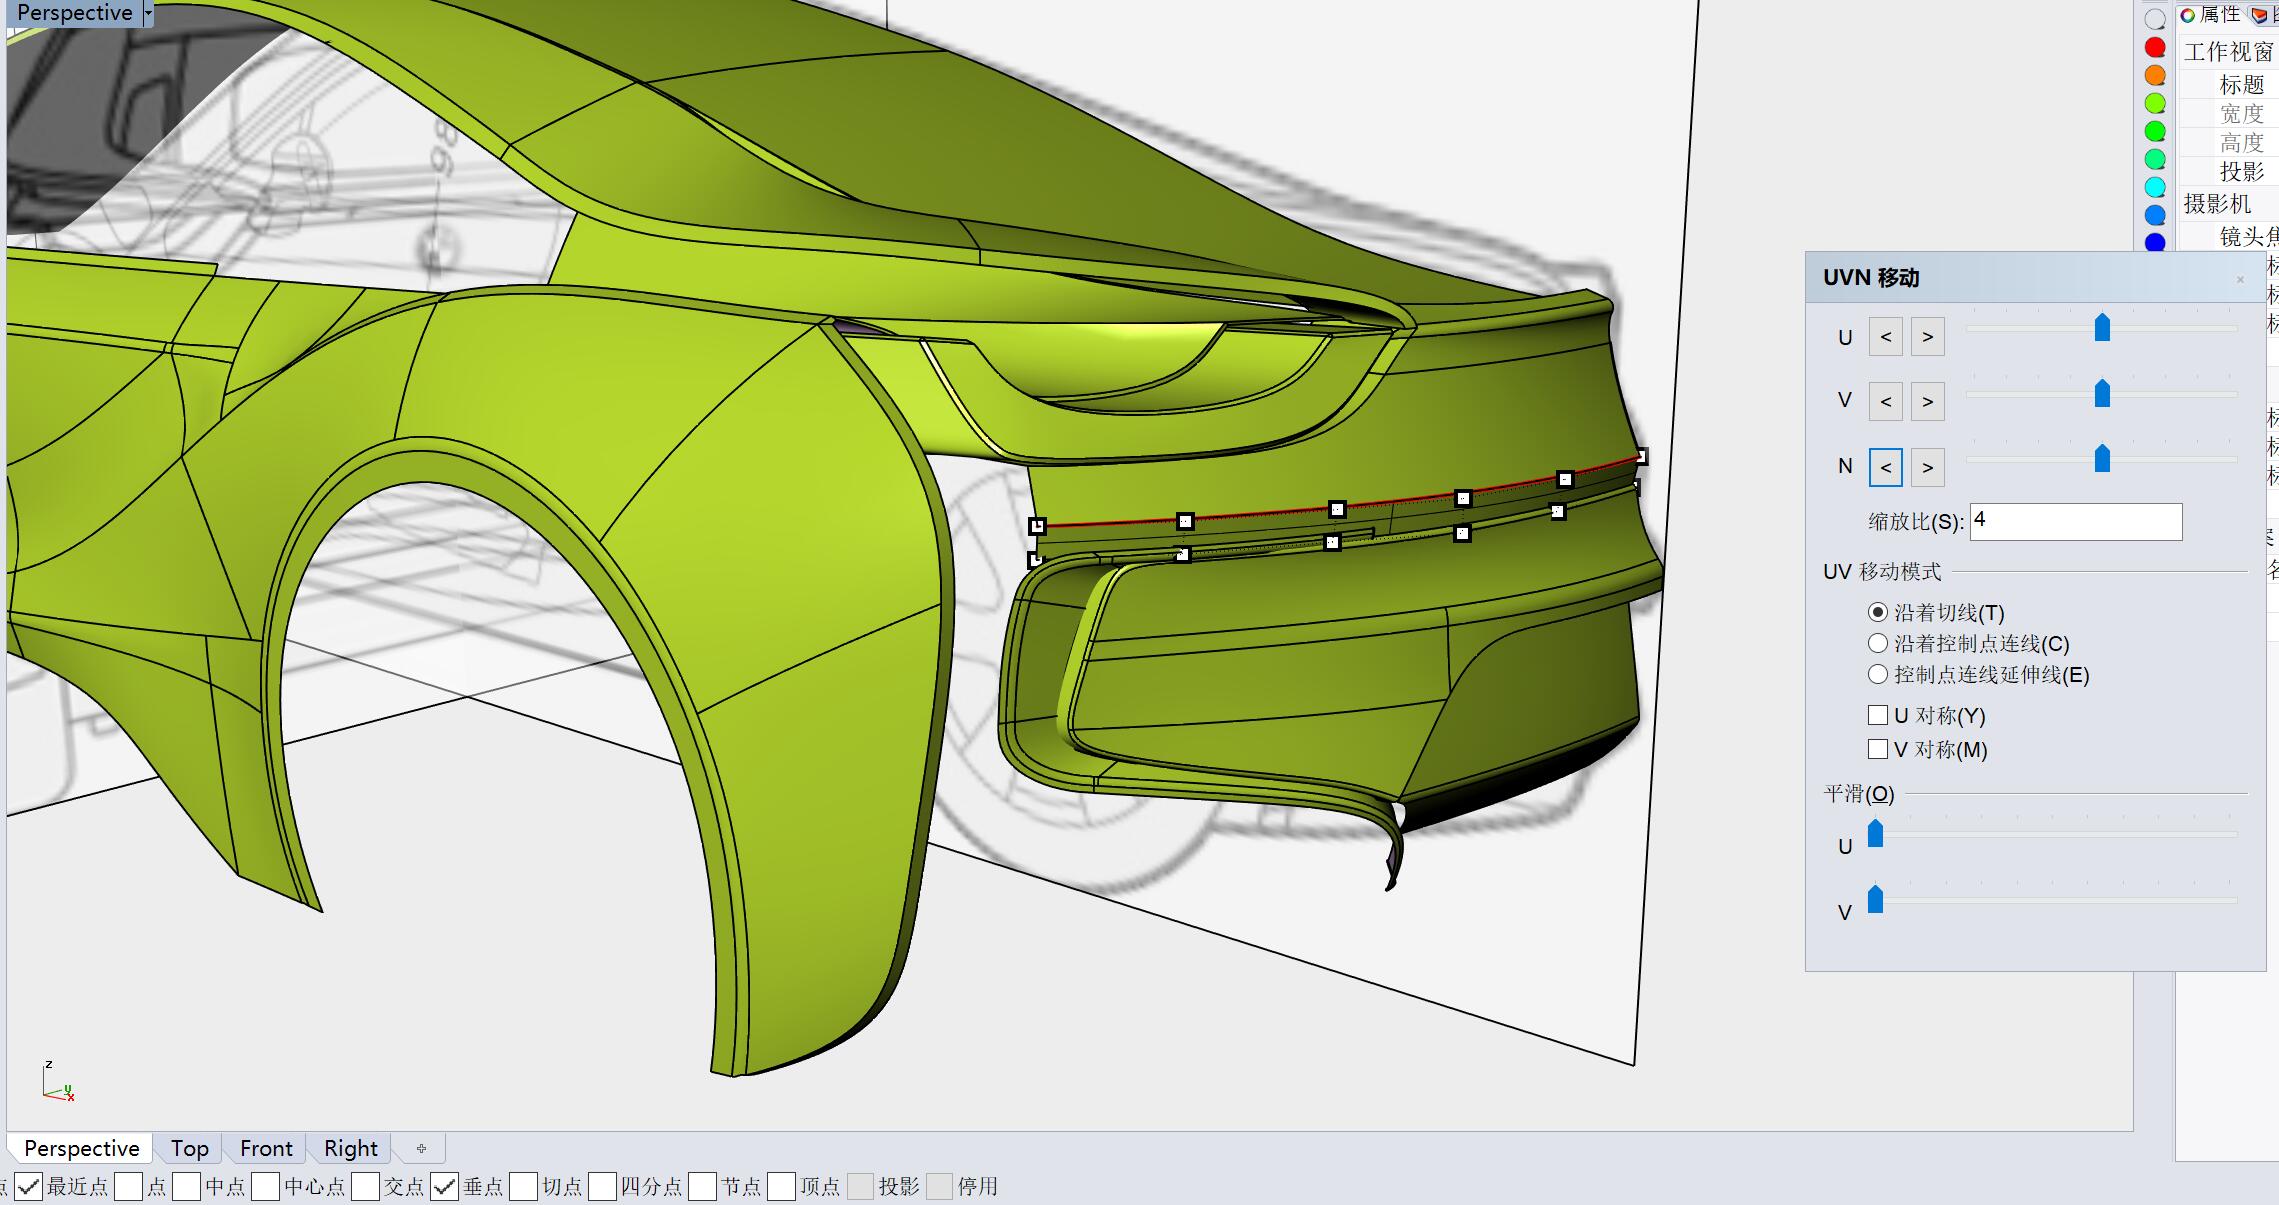The image size is (2279, 1205).
Task: Click the 缩放比(S) scale input field
Action: (x=2075, y=521)
